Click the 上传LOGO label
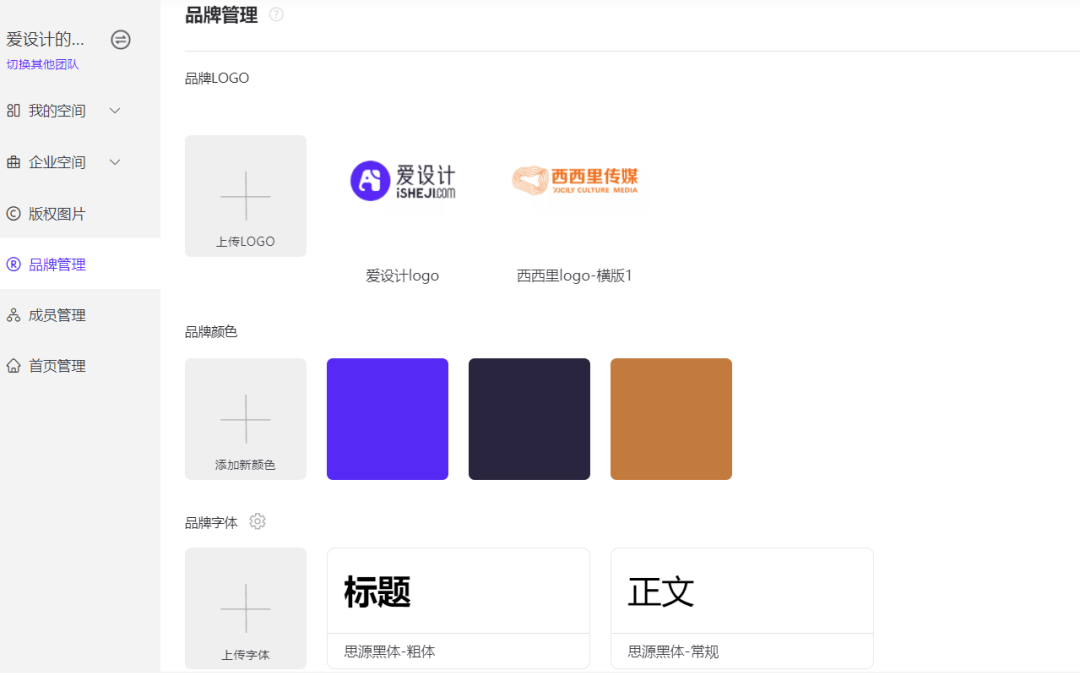Viewport: 1080px width, 676px height. (x=245, y=241)
